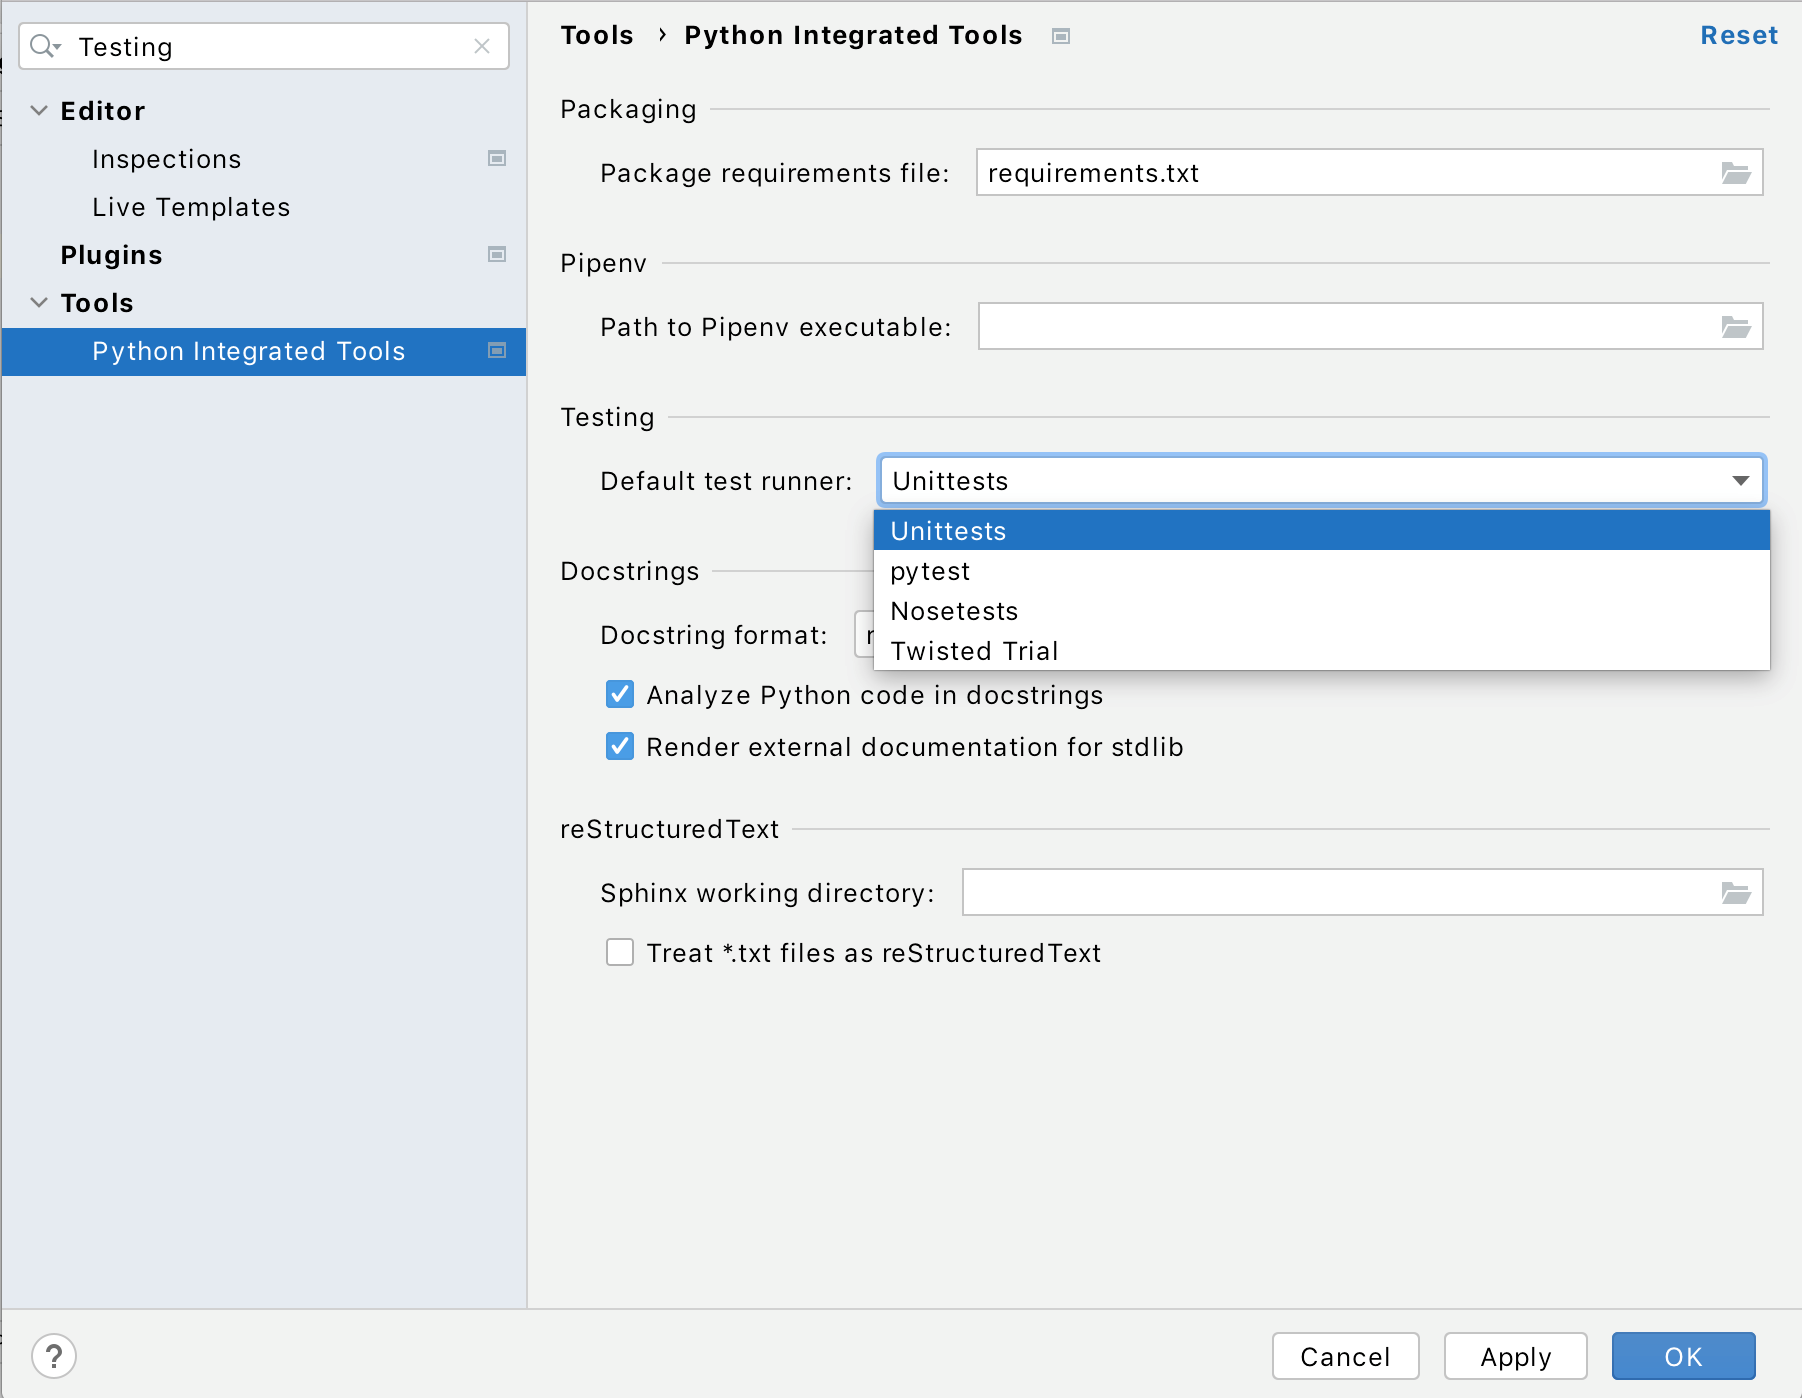
Task: Collapse the Editor tree section
Action: pos(39,111)
